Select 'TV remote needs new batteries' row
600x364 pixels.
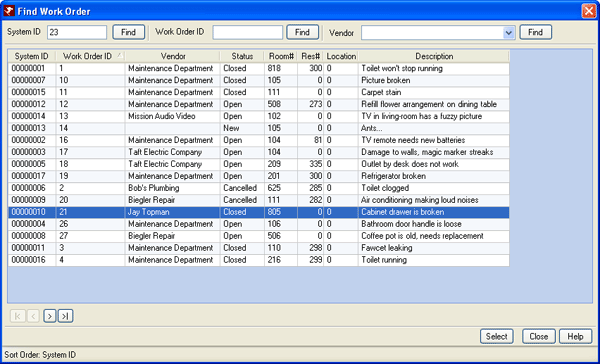tap(259, 140)
